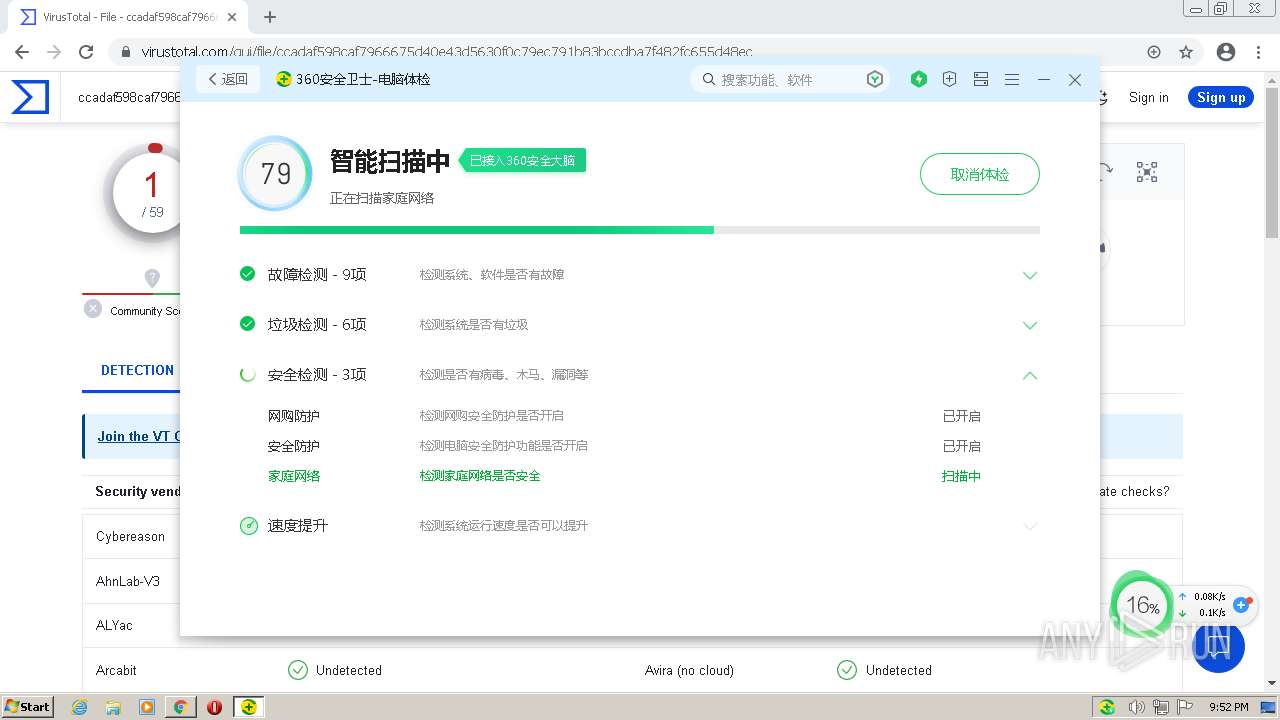Reload the VirusTotal page
1280x720 pixels.
tap(86, 52)
